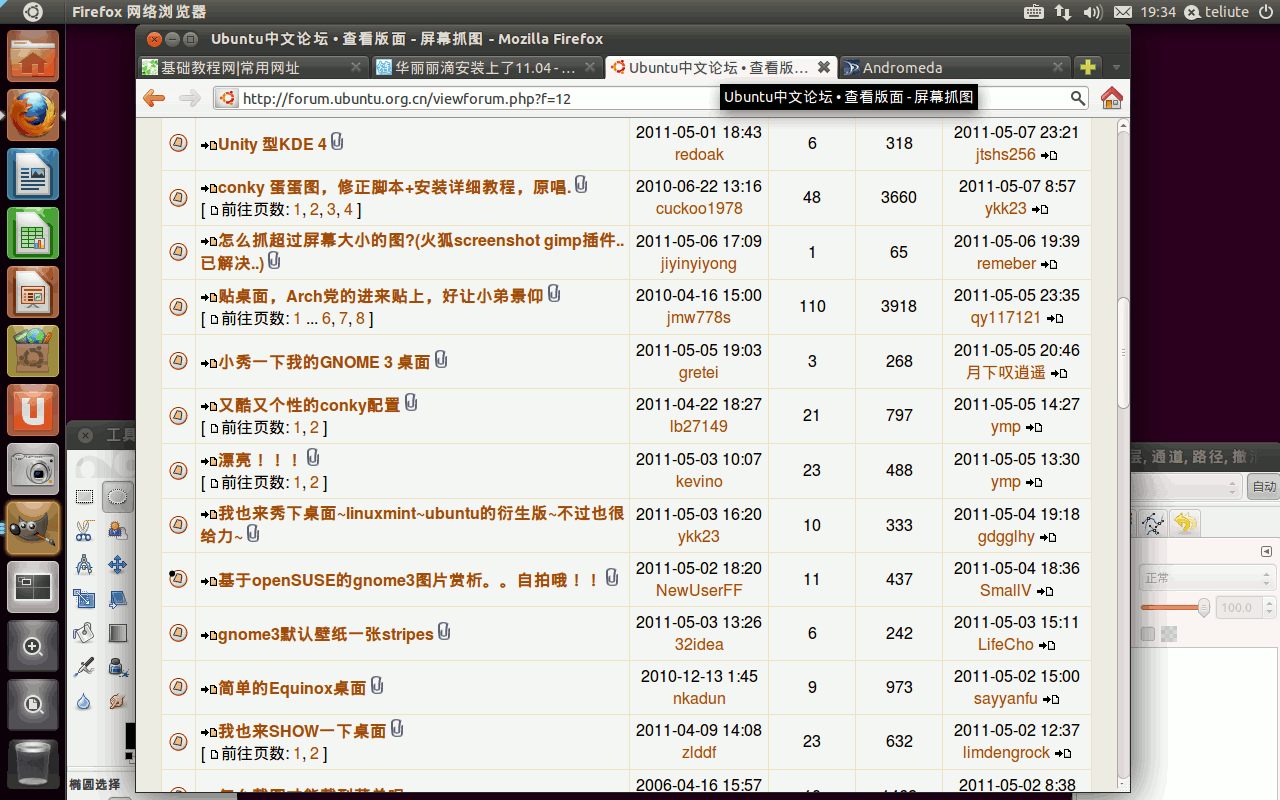The width and height of the screenshot is (1280, 800).
Task: Open Ubuntu Software Center from the launcher
Action: coord(33,351)
